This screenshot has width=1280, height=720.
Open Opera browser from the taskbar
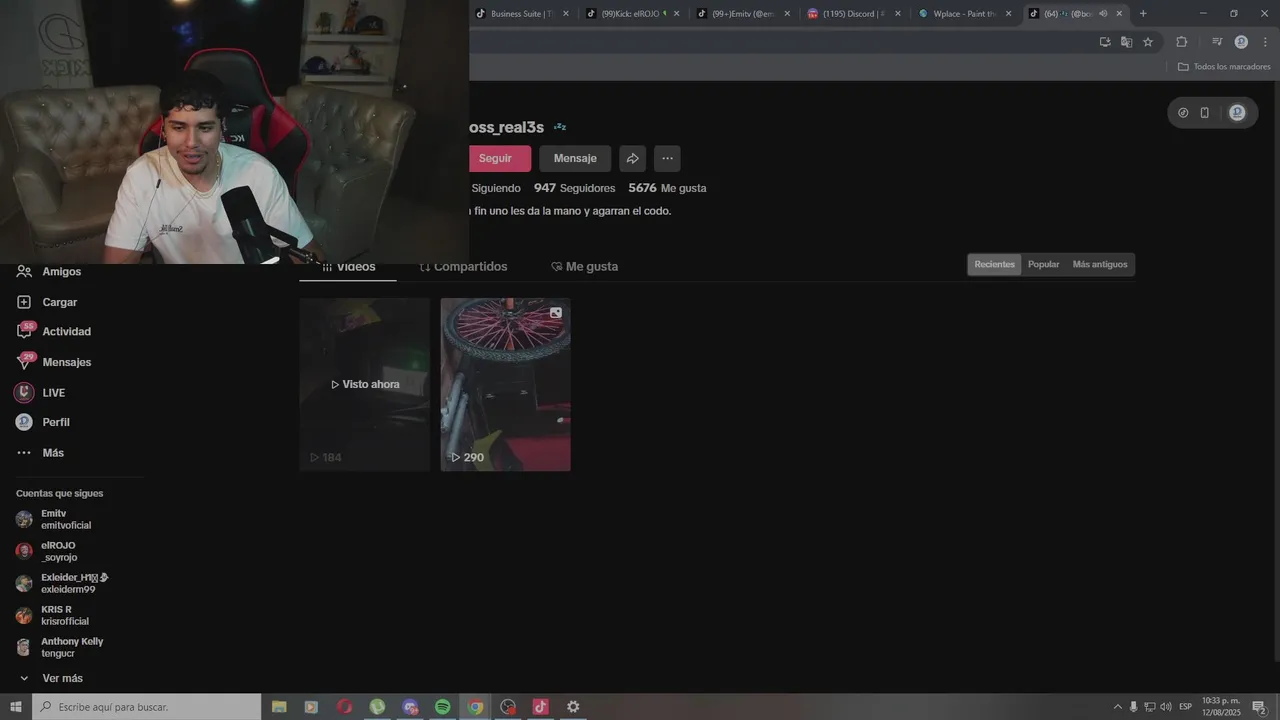345,707
